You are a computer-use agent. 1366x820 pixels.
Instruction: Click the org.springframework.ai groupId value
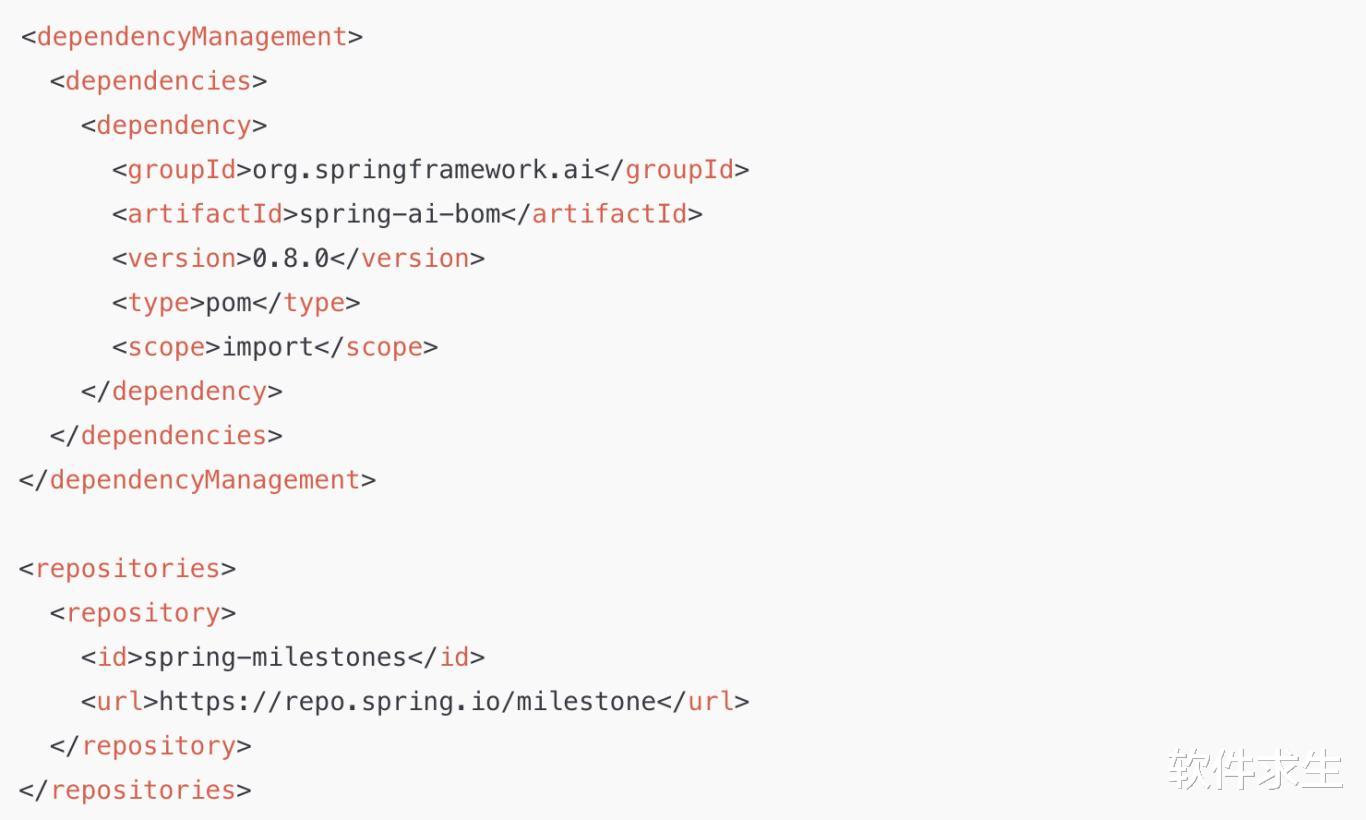pos(423,170)
